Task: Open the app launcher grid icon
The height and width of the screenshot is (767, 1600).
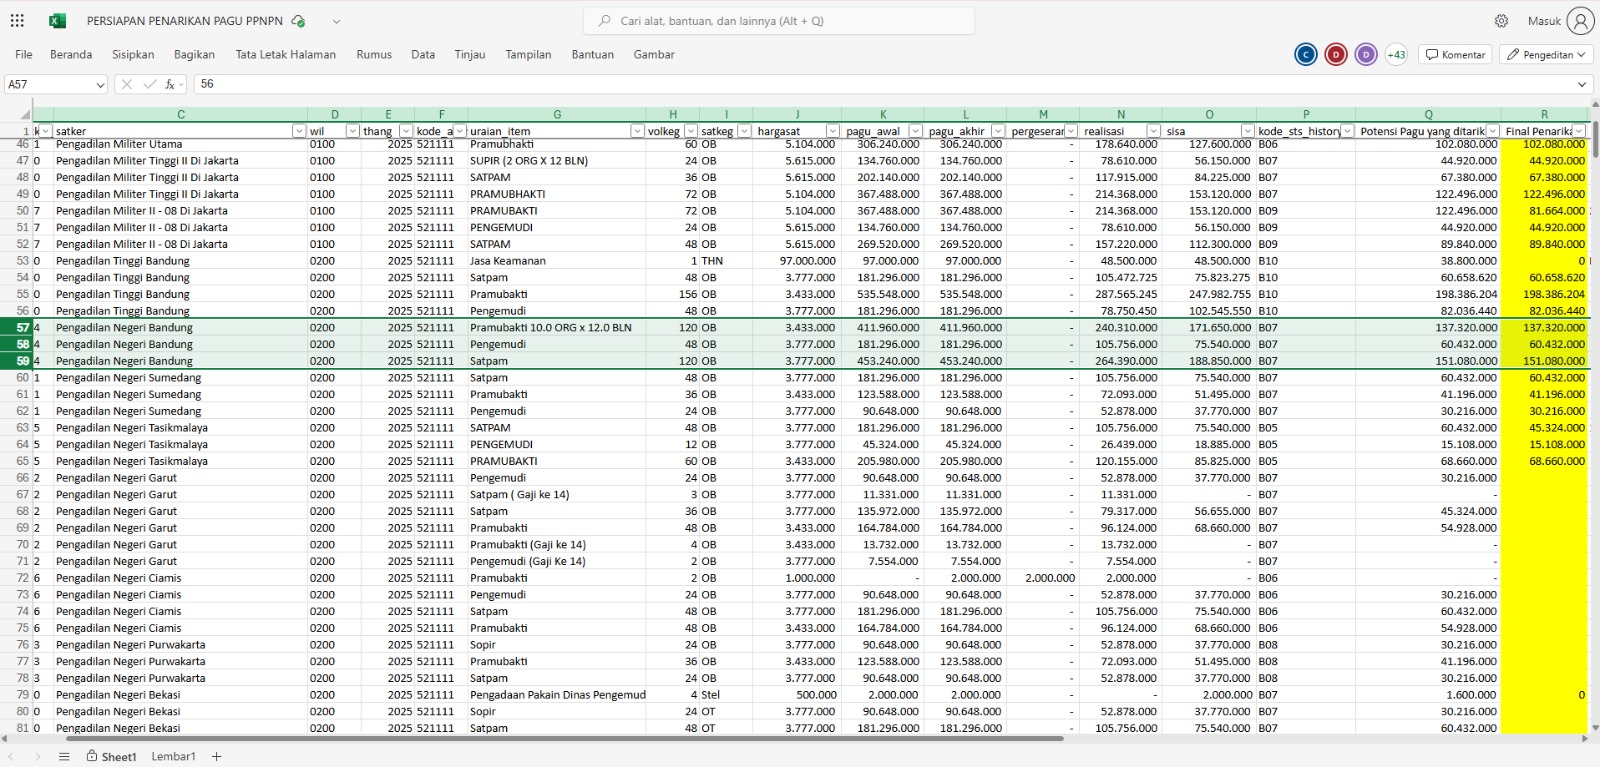Action: 17,21
